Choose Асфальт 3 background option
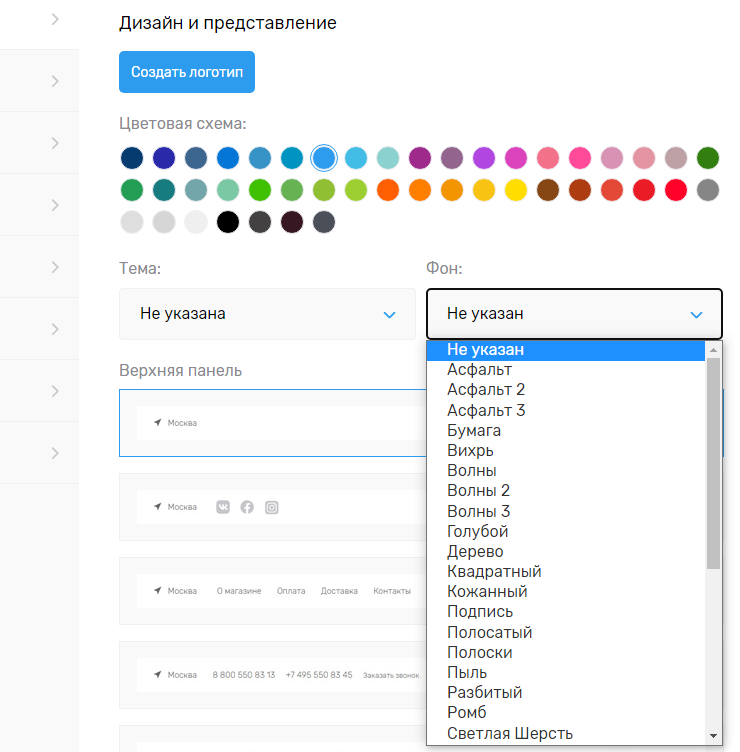740x752 pixels. click(x=565, y=411)
